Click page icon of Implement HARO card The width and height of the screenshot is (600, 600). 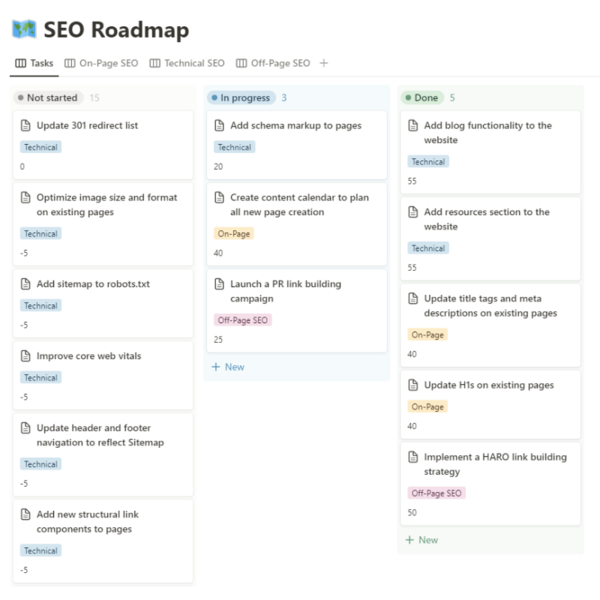(x=413, y=457)
